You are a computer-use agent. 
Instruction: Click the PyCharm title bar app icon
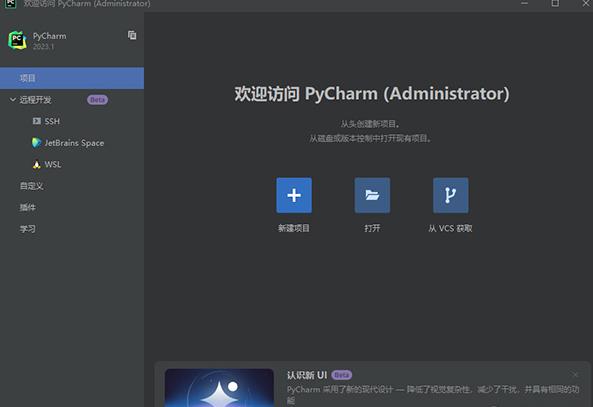click(11, 3)
